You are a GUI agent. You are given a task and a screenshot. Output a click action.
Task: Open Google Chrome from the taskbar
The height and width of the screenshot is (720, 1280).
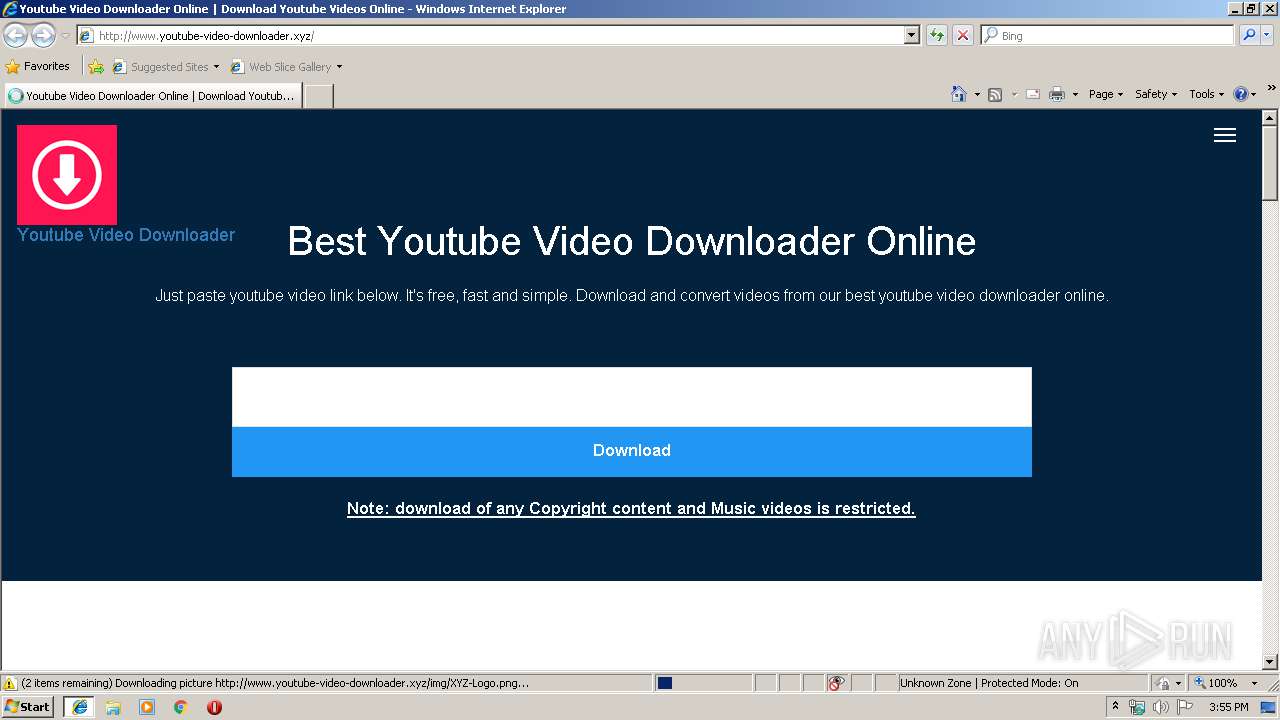[181, 707]
